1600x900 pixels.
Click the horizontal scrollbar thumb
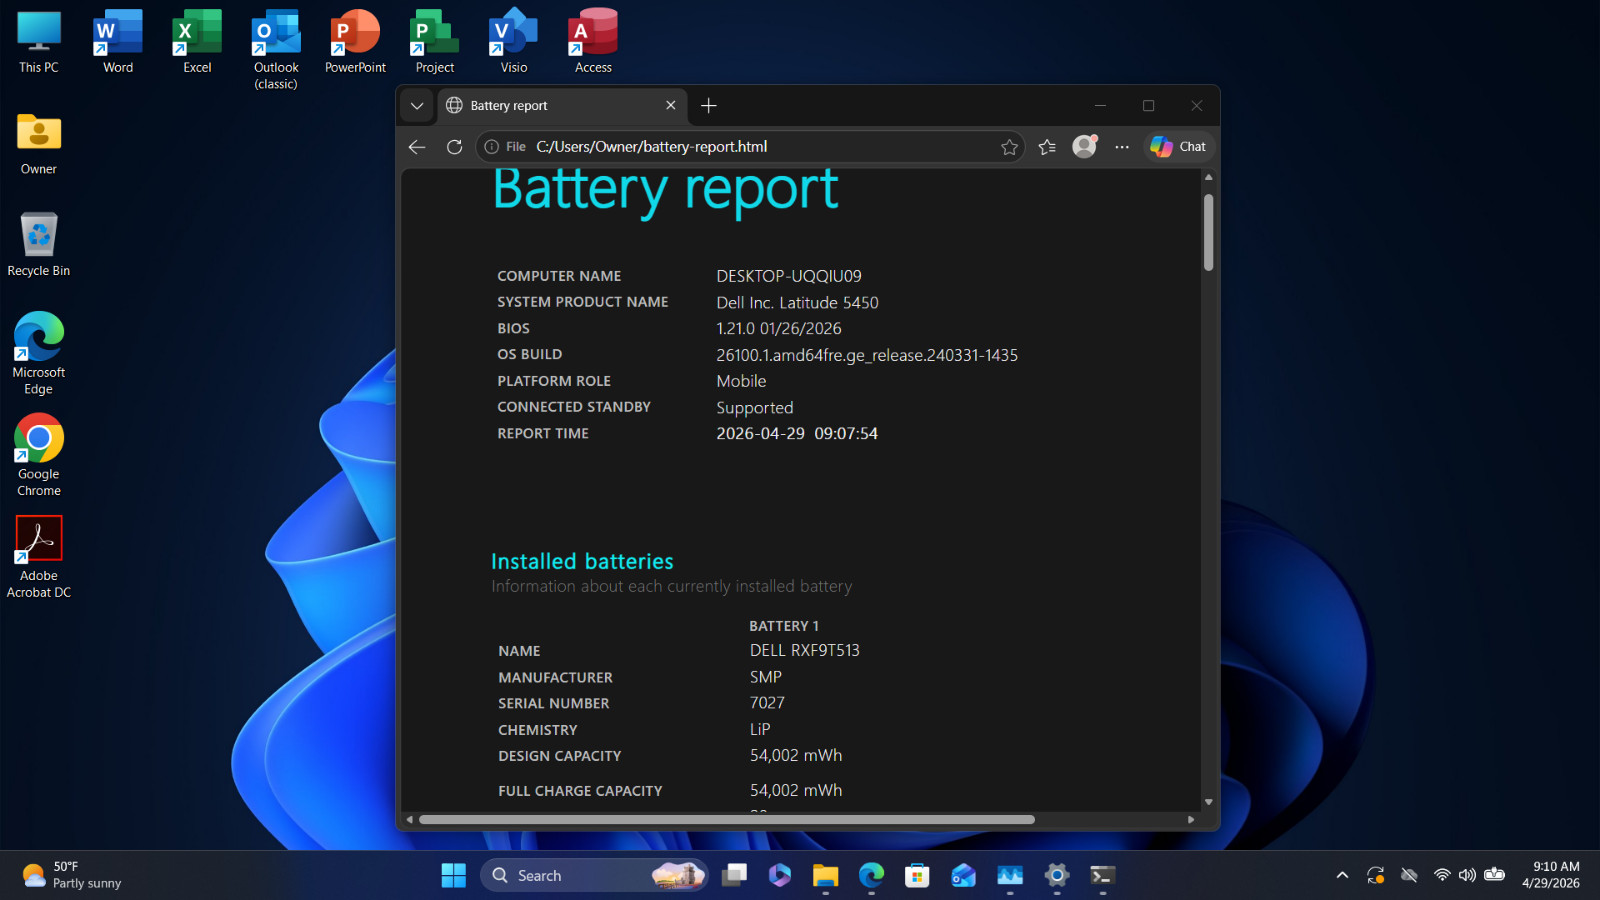[x=727, y=819]
